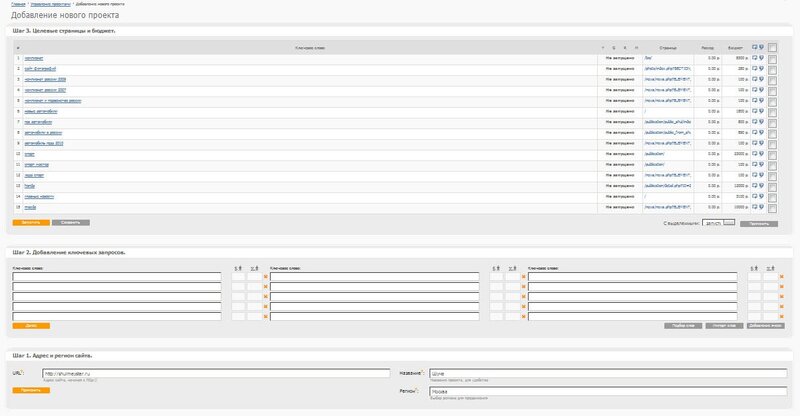Click orange launch button below keyword table
Image resolution: width=800 pixels, height=416 pixels.
[x=31, y=223]
